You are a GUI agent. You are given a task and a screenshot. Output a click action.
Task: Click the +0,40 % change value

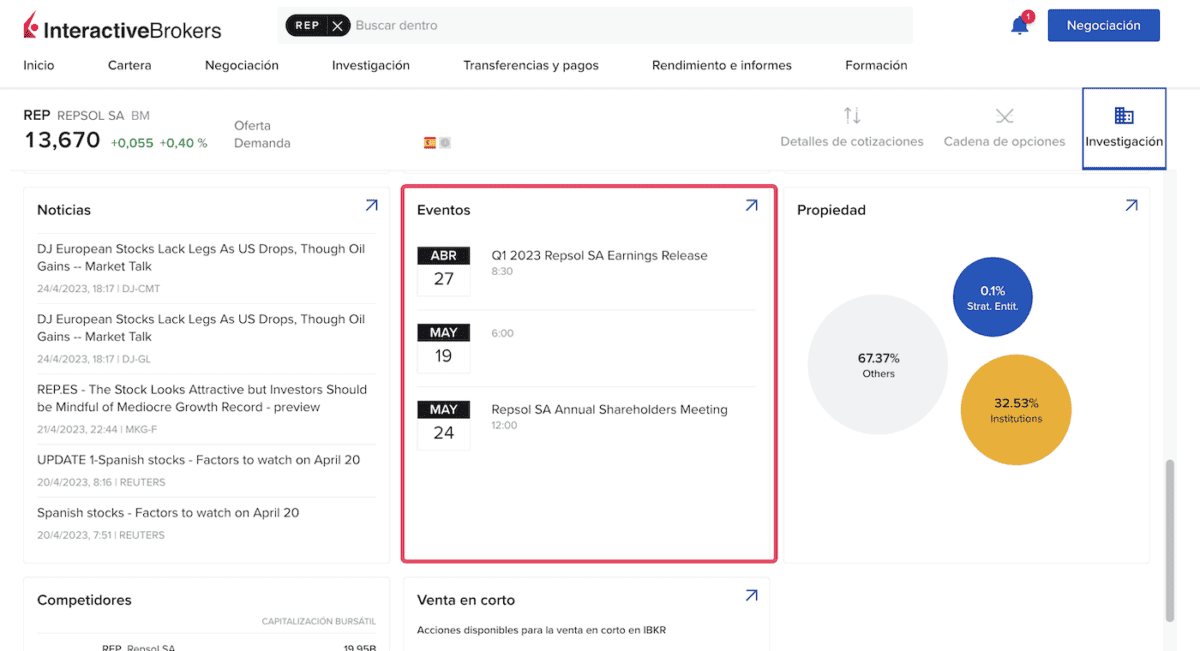click(x=183, y=143)
